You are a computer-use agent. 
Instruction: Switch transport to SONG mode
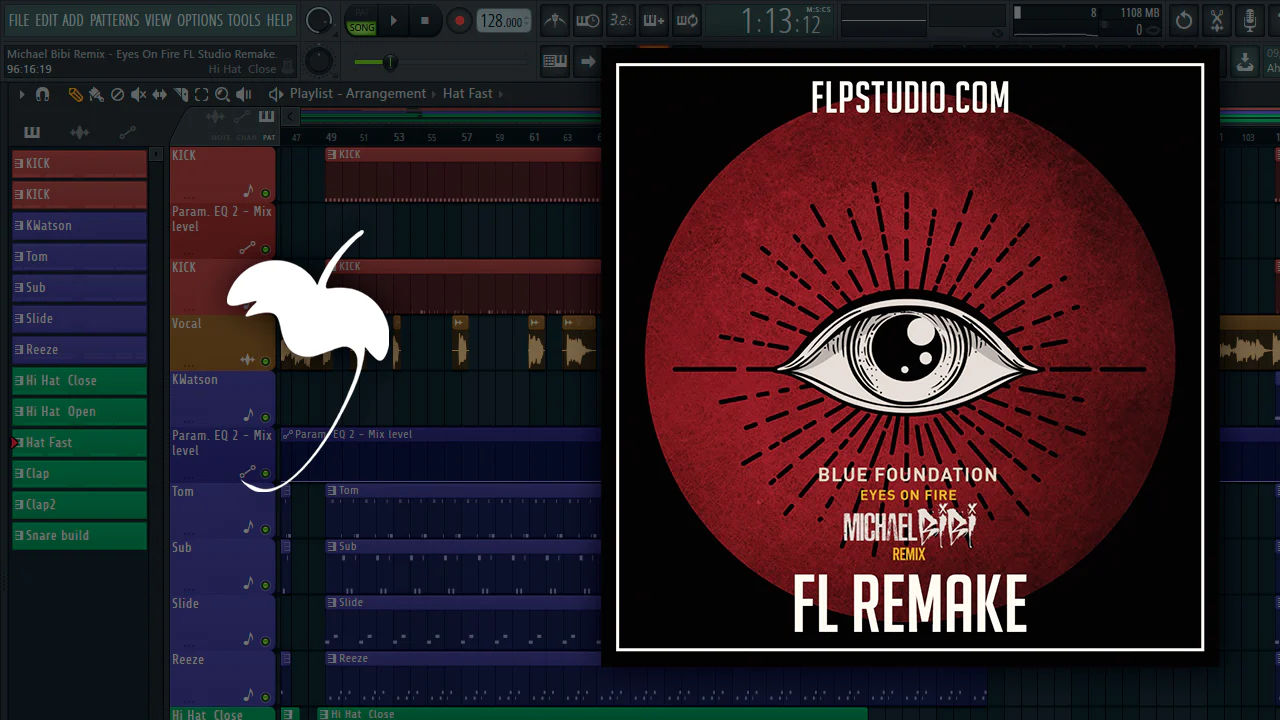click(362, 27)
